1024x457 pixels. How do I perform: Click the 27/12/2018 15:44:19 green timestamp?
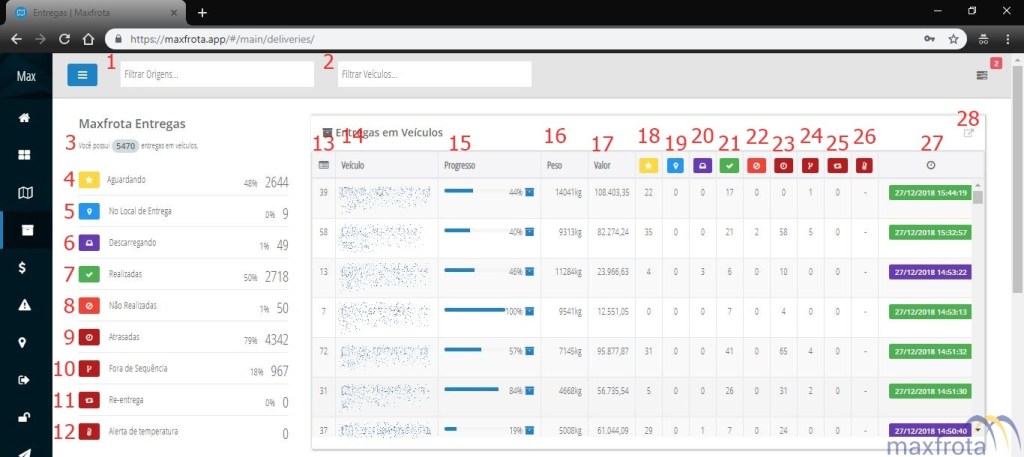coord(929,191)
